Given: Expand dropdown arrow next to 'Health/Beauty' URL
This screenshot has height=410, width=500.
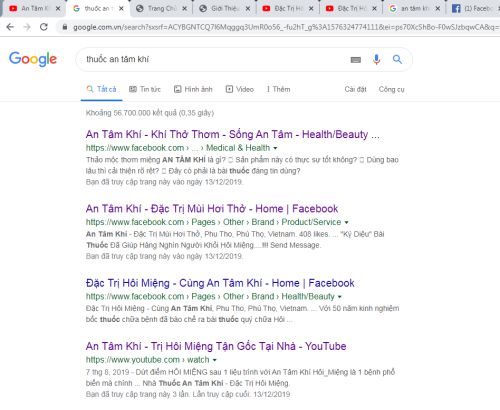Looking at the screenshot, I should click(340, 297).
